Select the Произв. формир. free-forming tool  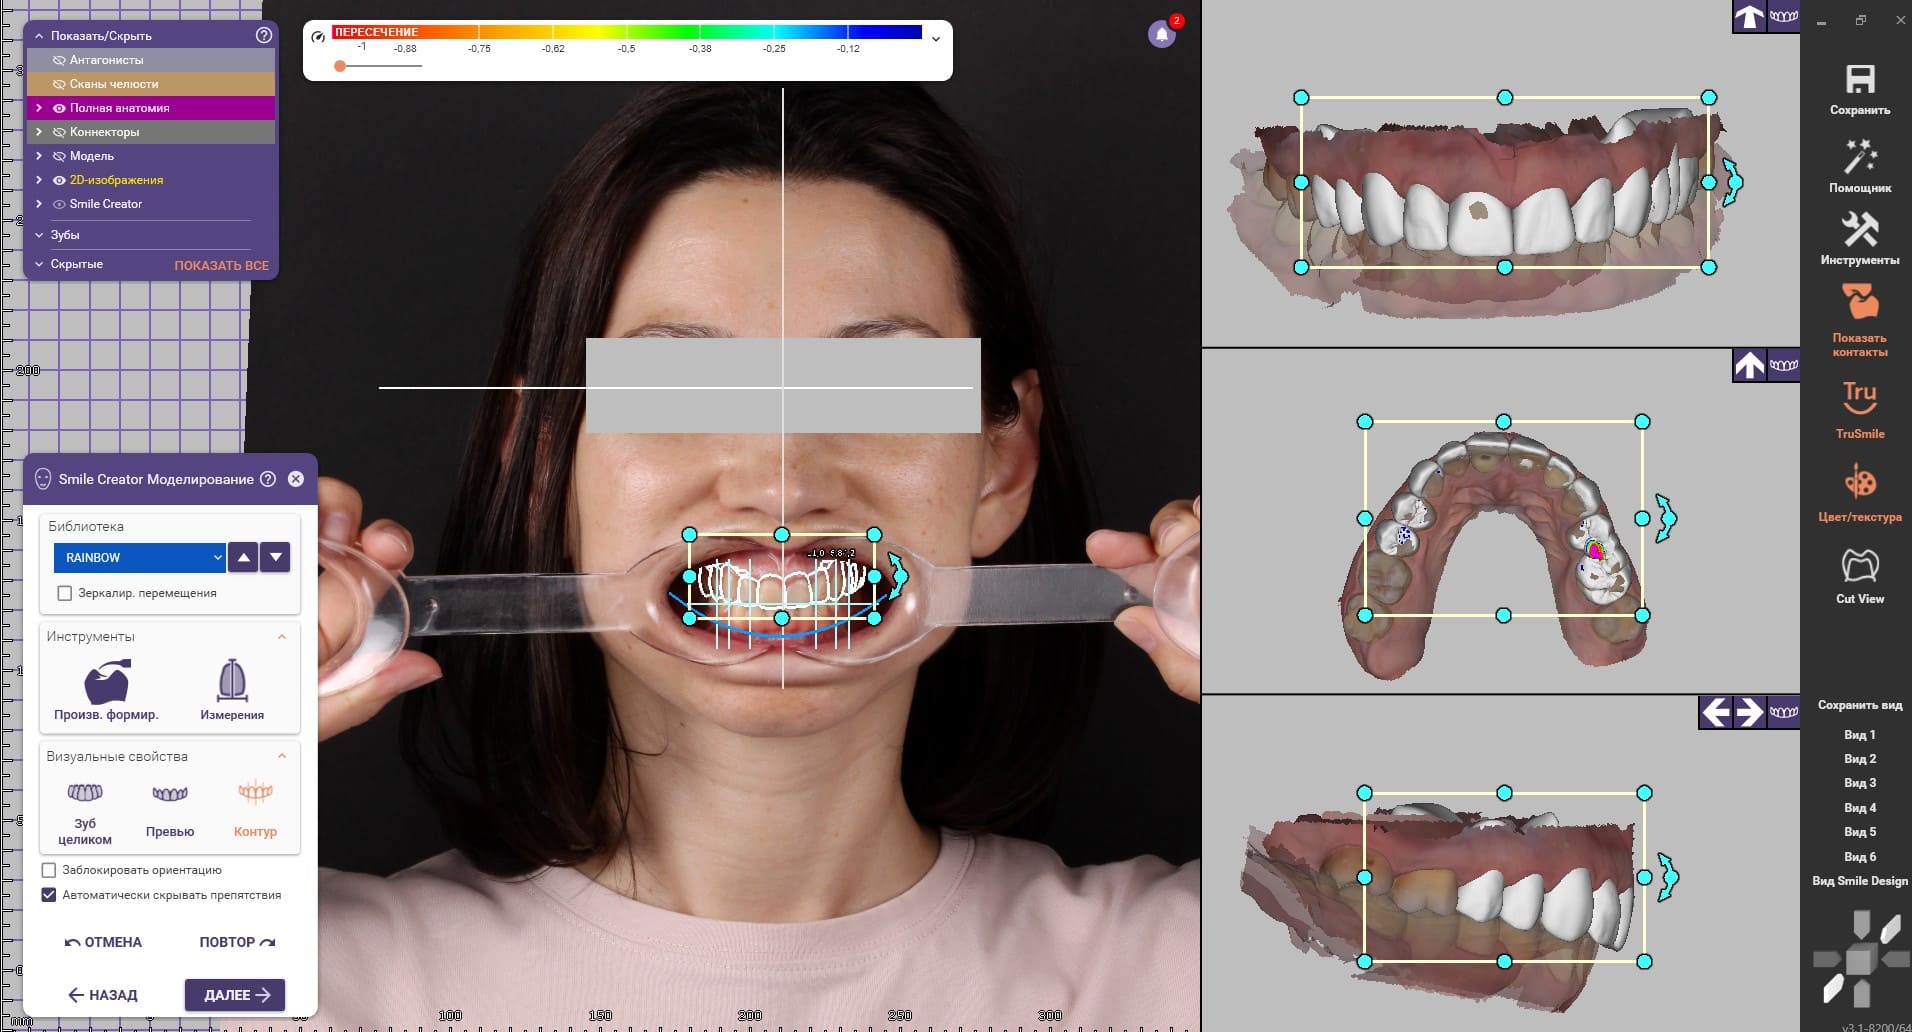(107, 684)
